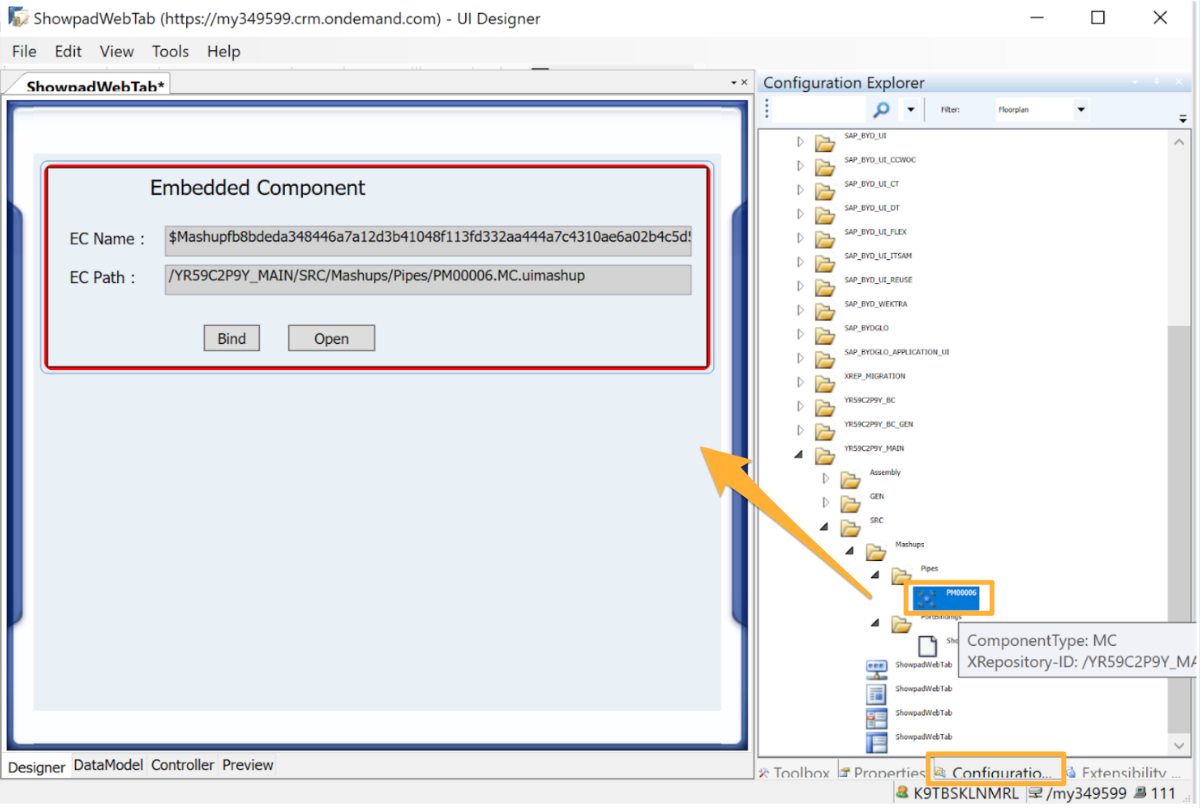This screenshot has height=808, width=1200.
Task: Open the Help menu
Action: [x=223, y=51]
